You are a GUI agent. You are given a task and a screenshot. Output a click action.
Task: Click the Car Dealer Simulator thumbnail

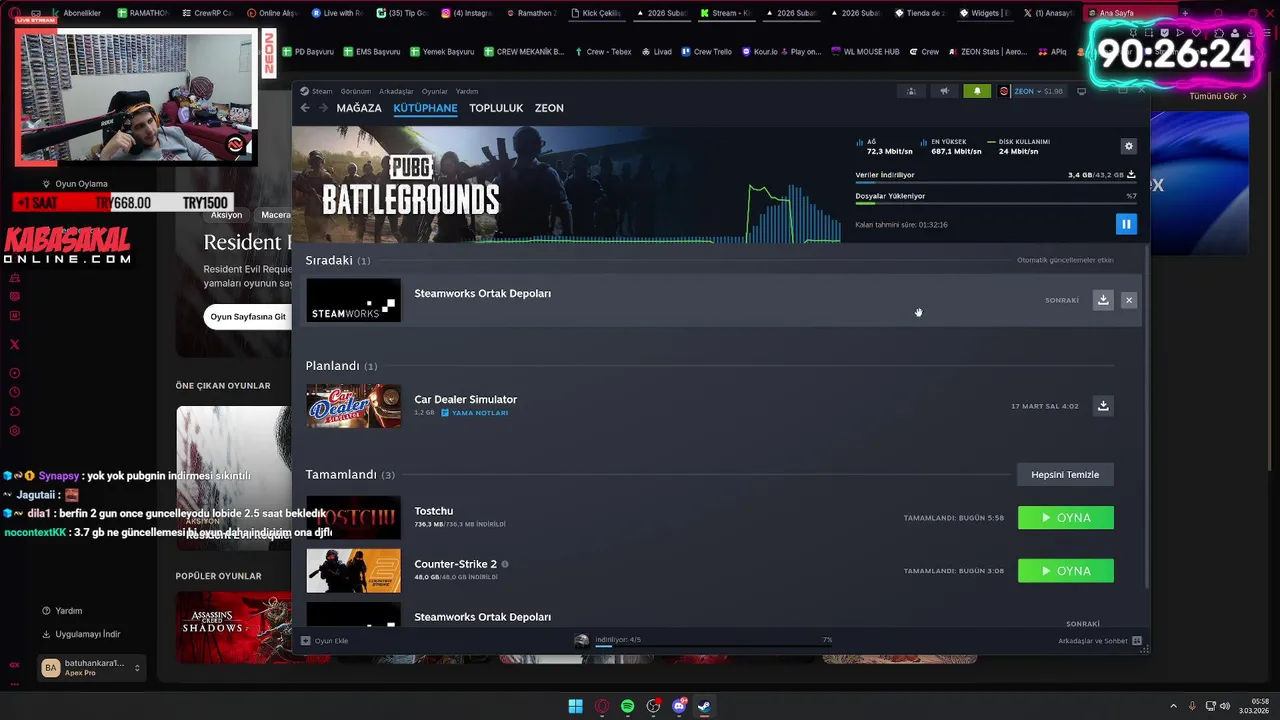tap(353, 405)
